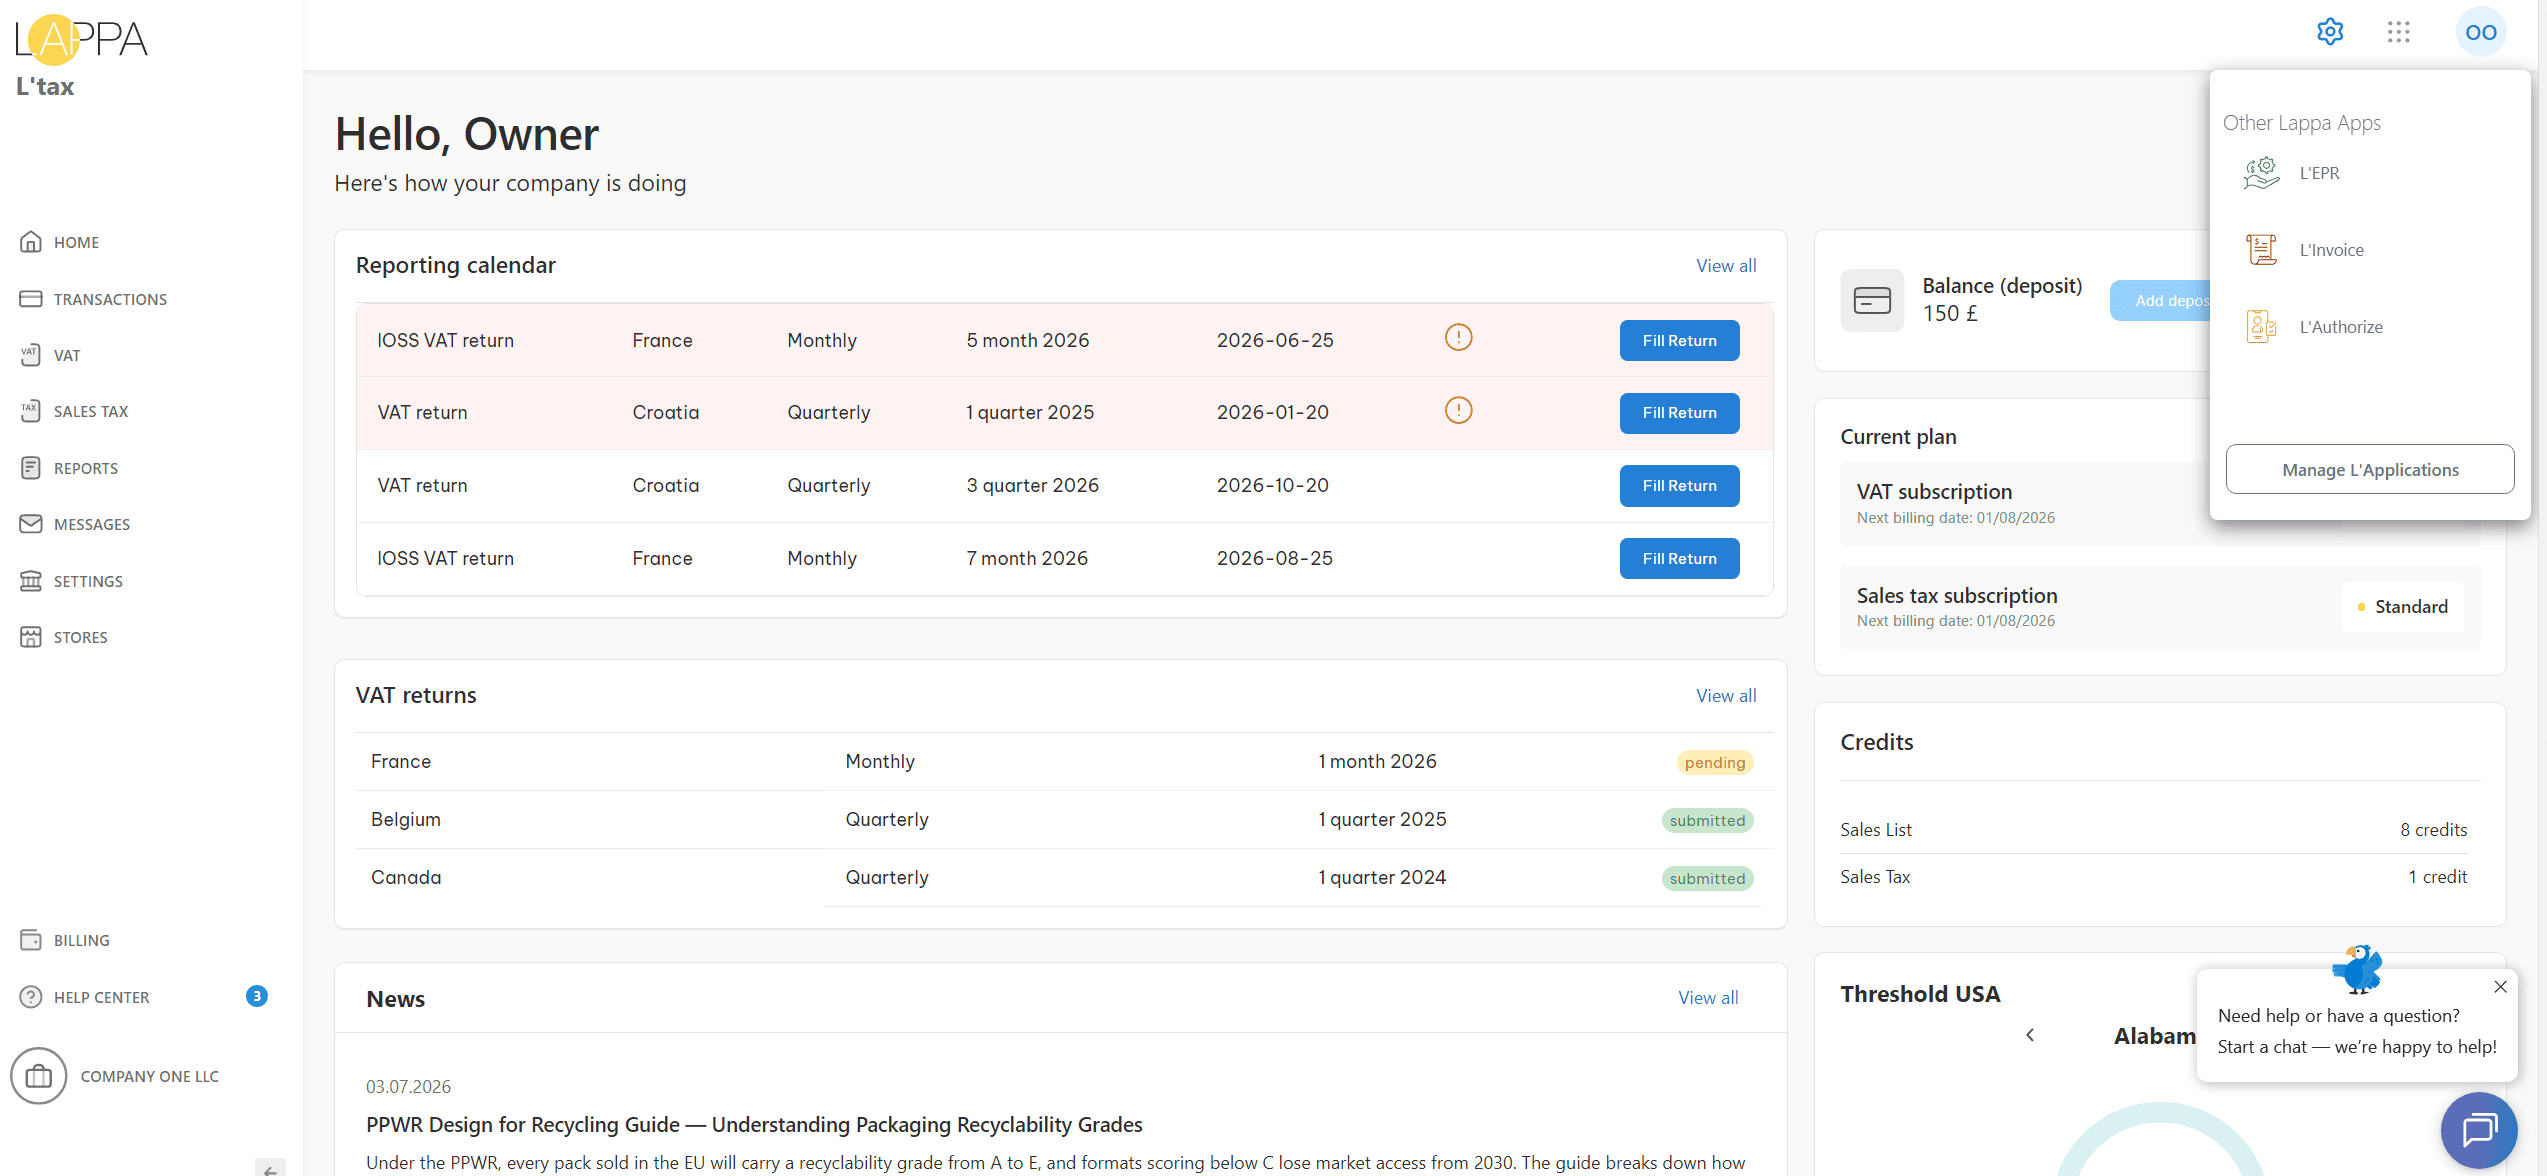Screen dimensions: 2547x1176
Task: Open the Company One LLC switcher
Action: coord(115,1076)
